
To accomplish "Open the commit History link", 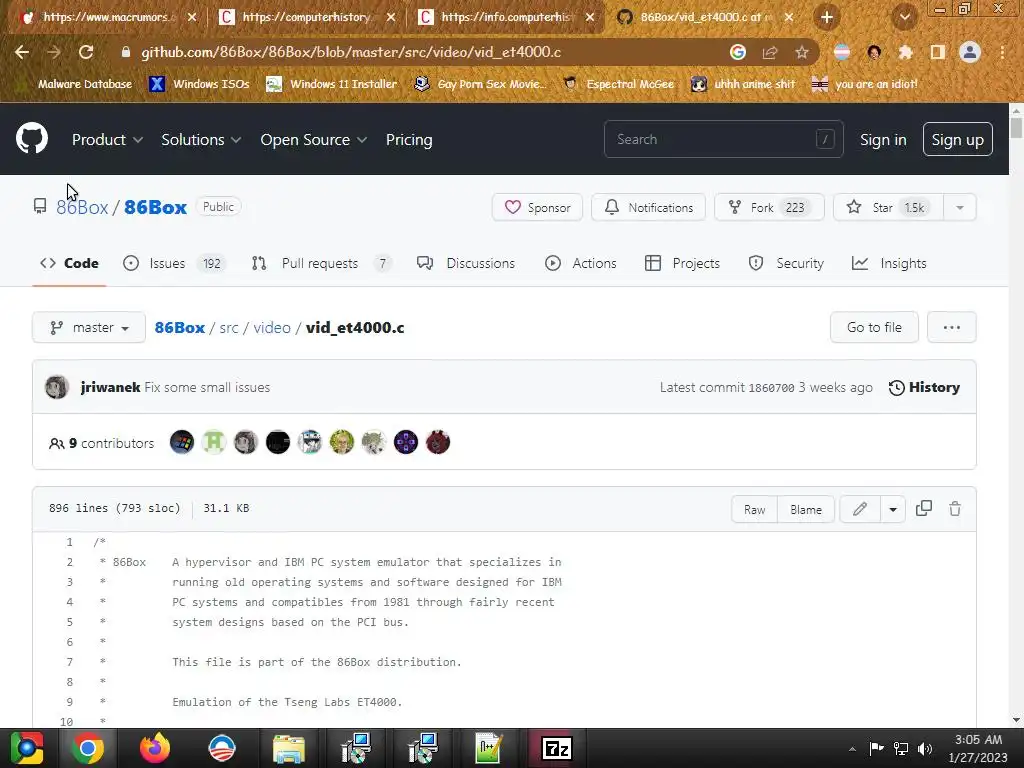I will click(924, 387).
